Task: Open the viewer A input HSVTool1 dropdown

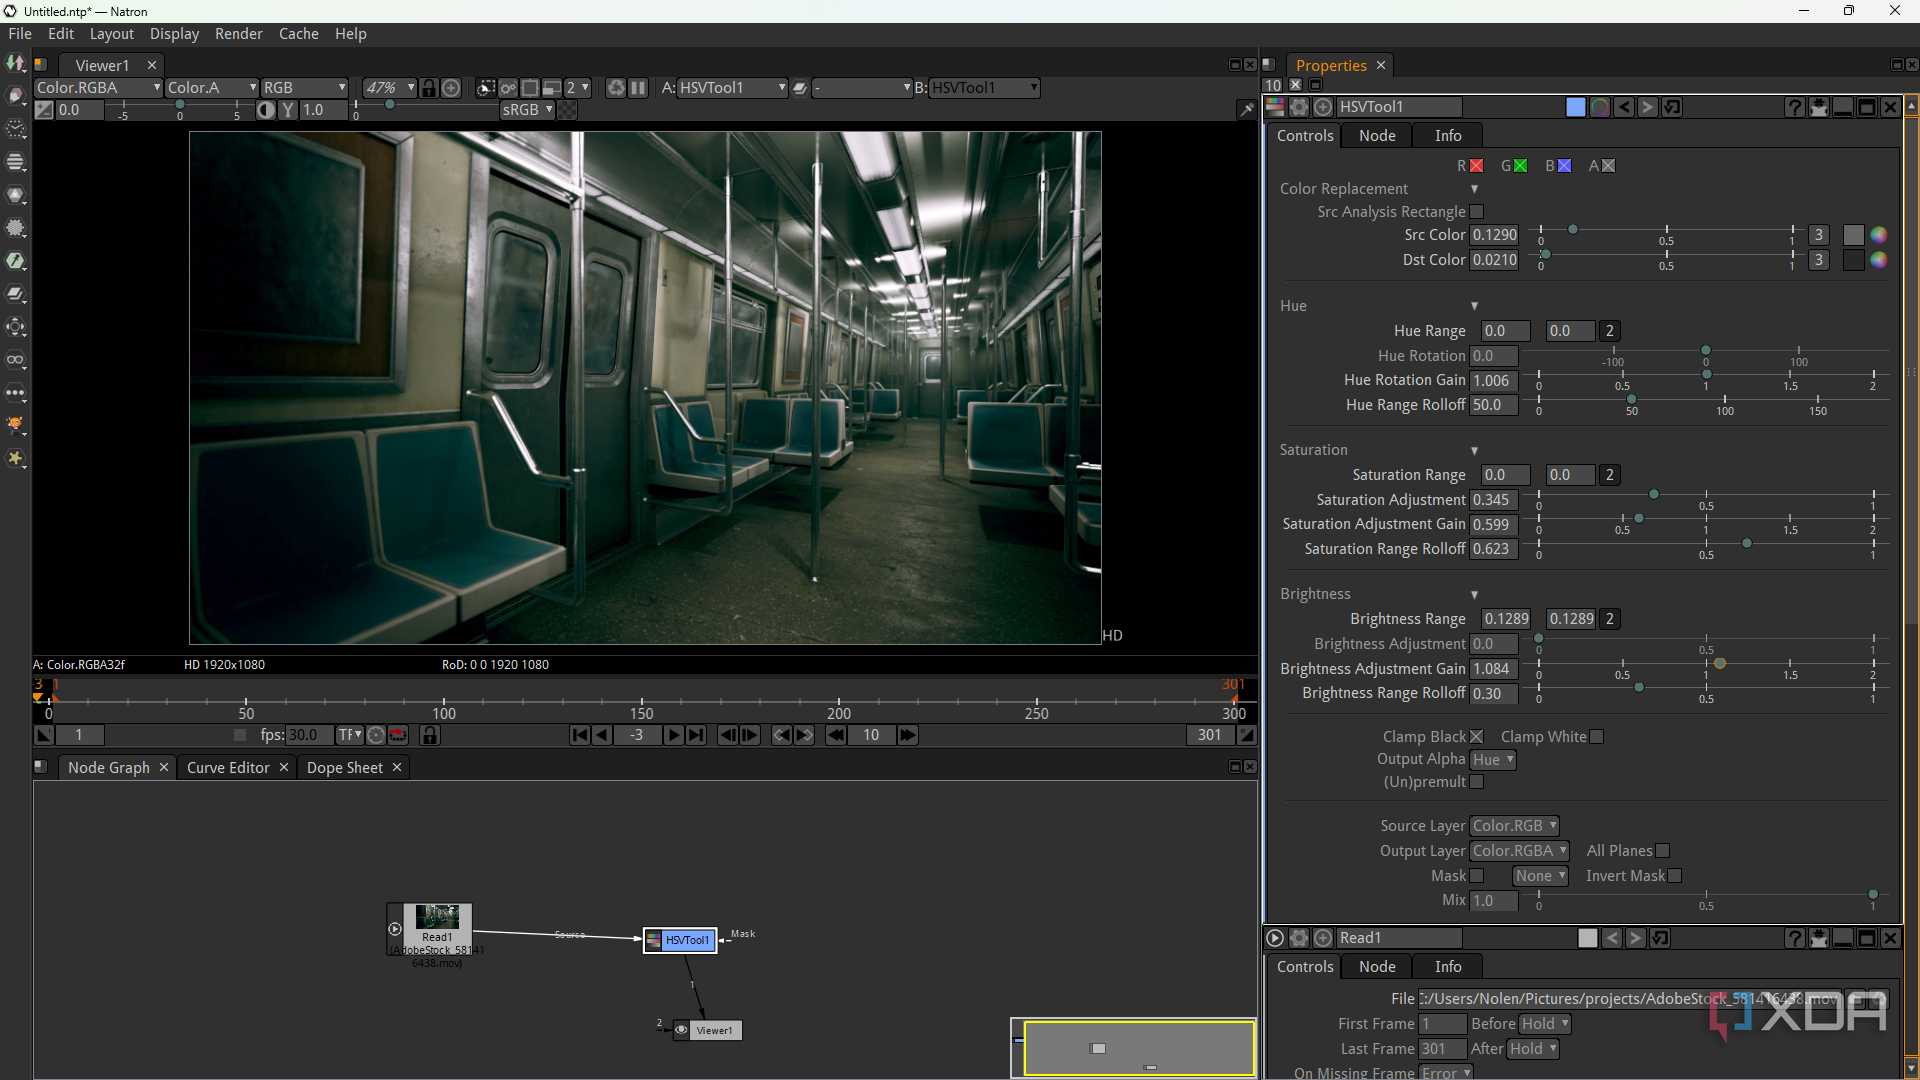Action: click(733, 88)
